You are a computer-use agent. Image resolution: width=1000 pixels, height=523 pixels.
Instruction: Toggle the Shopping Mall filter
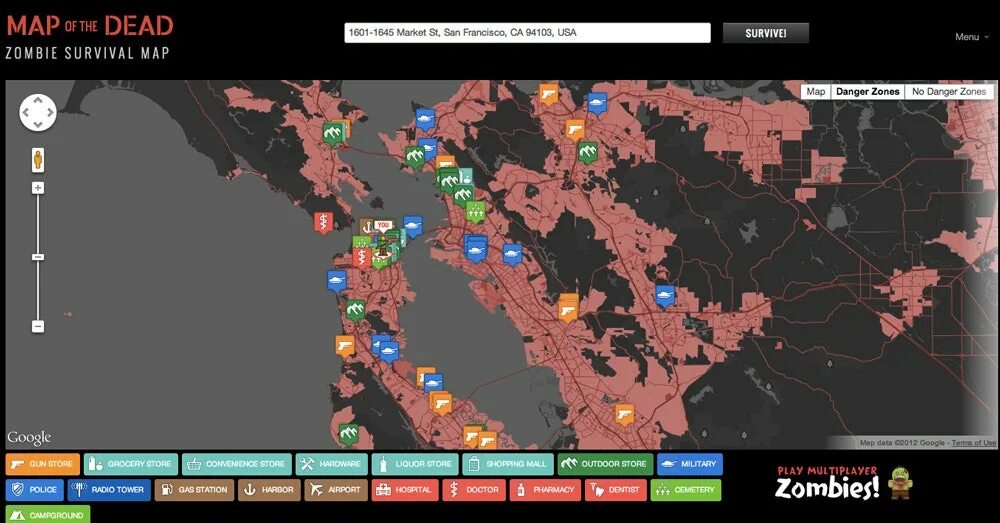(x=508, y=464)
